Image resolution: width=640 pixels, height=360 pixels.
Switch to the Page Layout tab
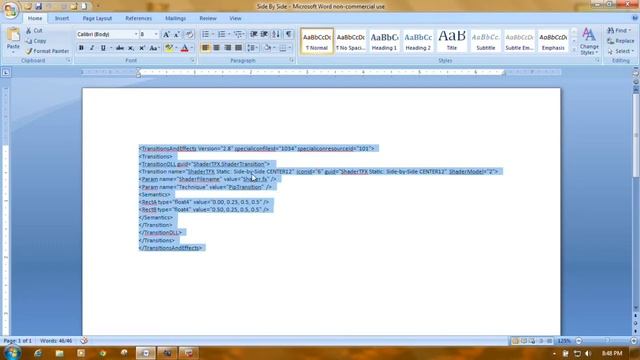click(x=97, y=18)
